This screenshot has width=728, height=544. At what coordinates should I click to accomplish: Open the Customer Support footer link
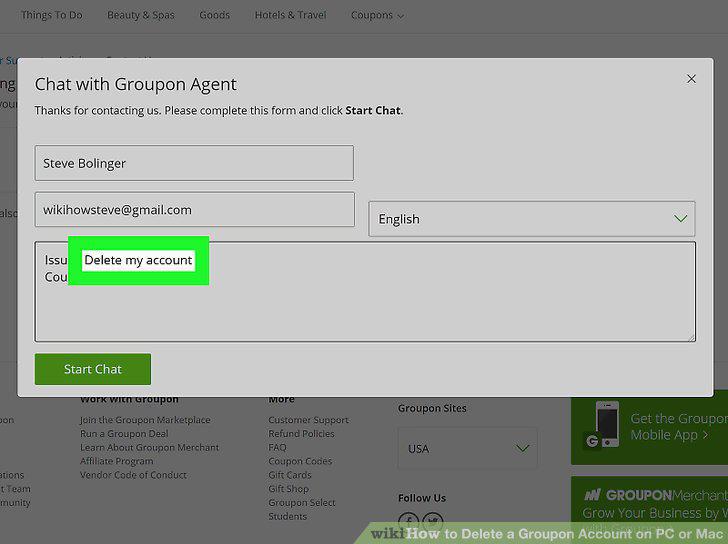(x=308, y=420)
